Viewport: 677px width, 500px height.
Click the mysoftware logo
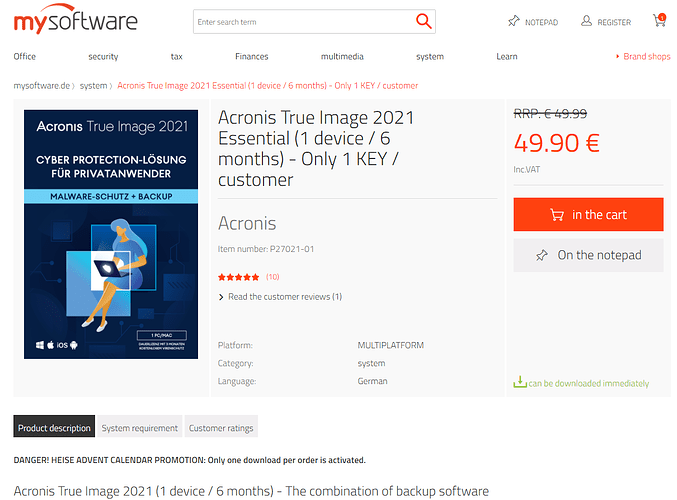[x=76, y=19]
